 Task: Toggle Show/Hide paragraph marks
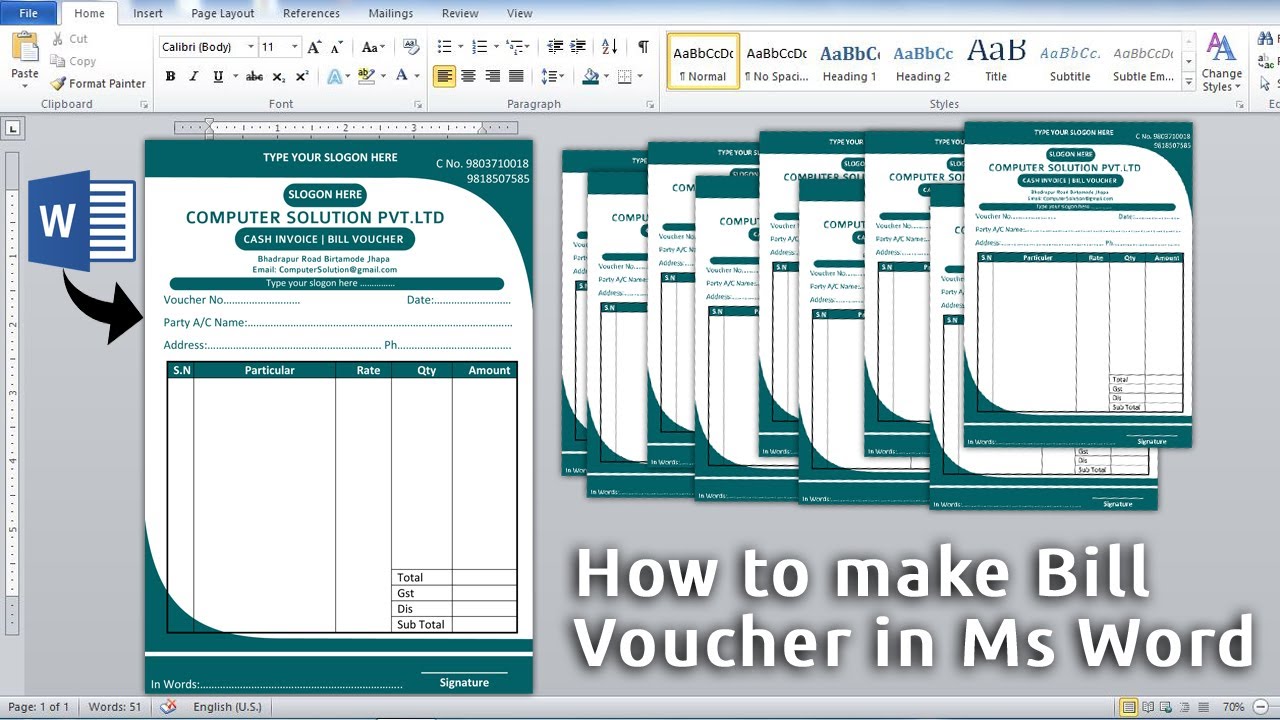(x=643, y=47)
